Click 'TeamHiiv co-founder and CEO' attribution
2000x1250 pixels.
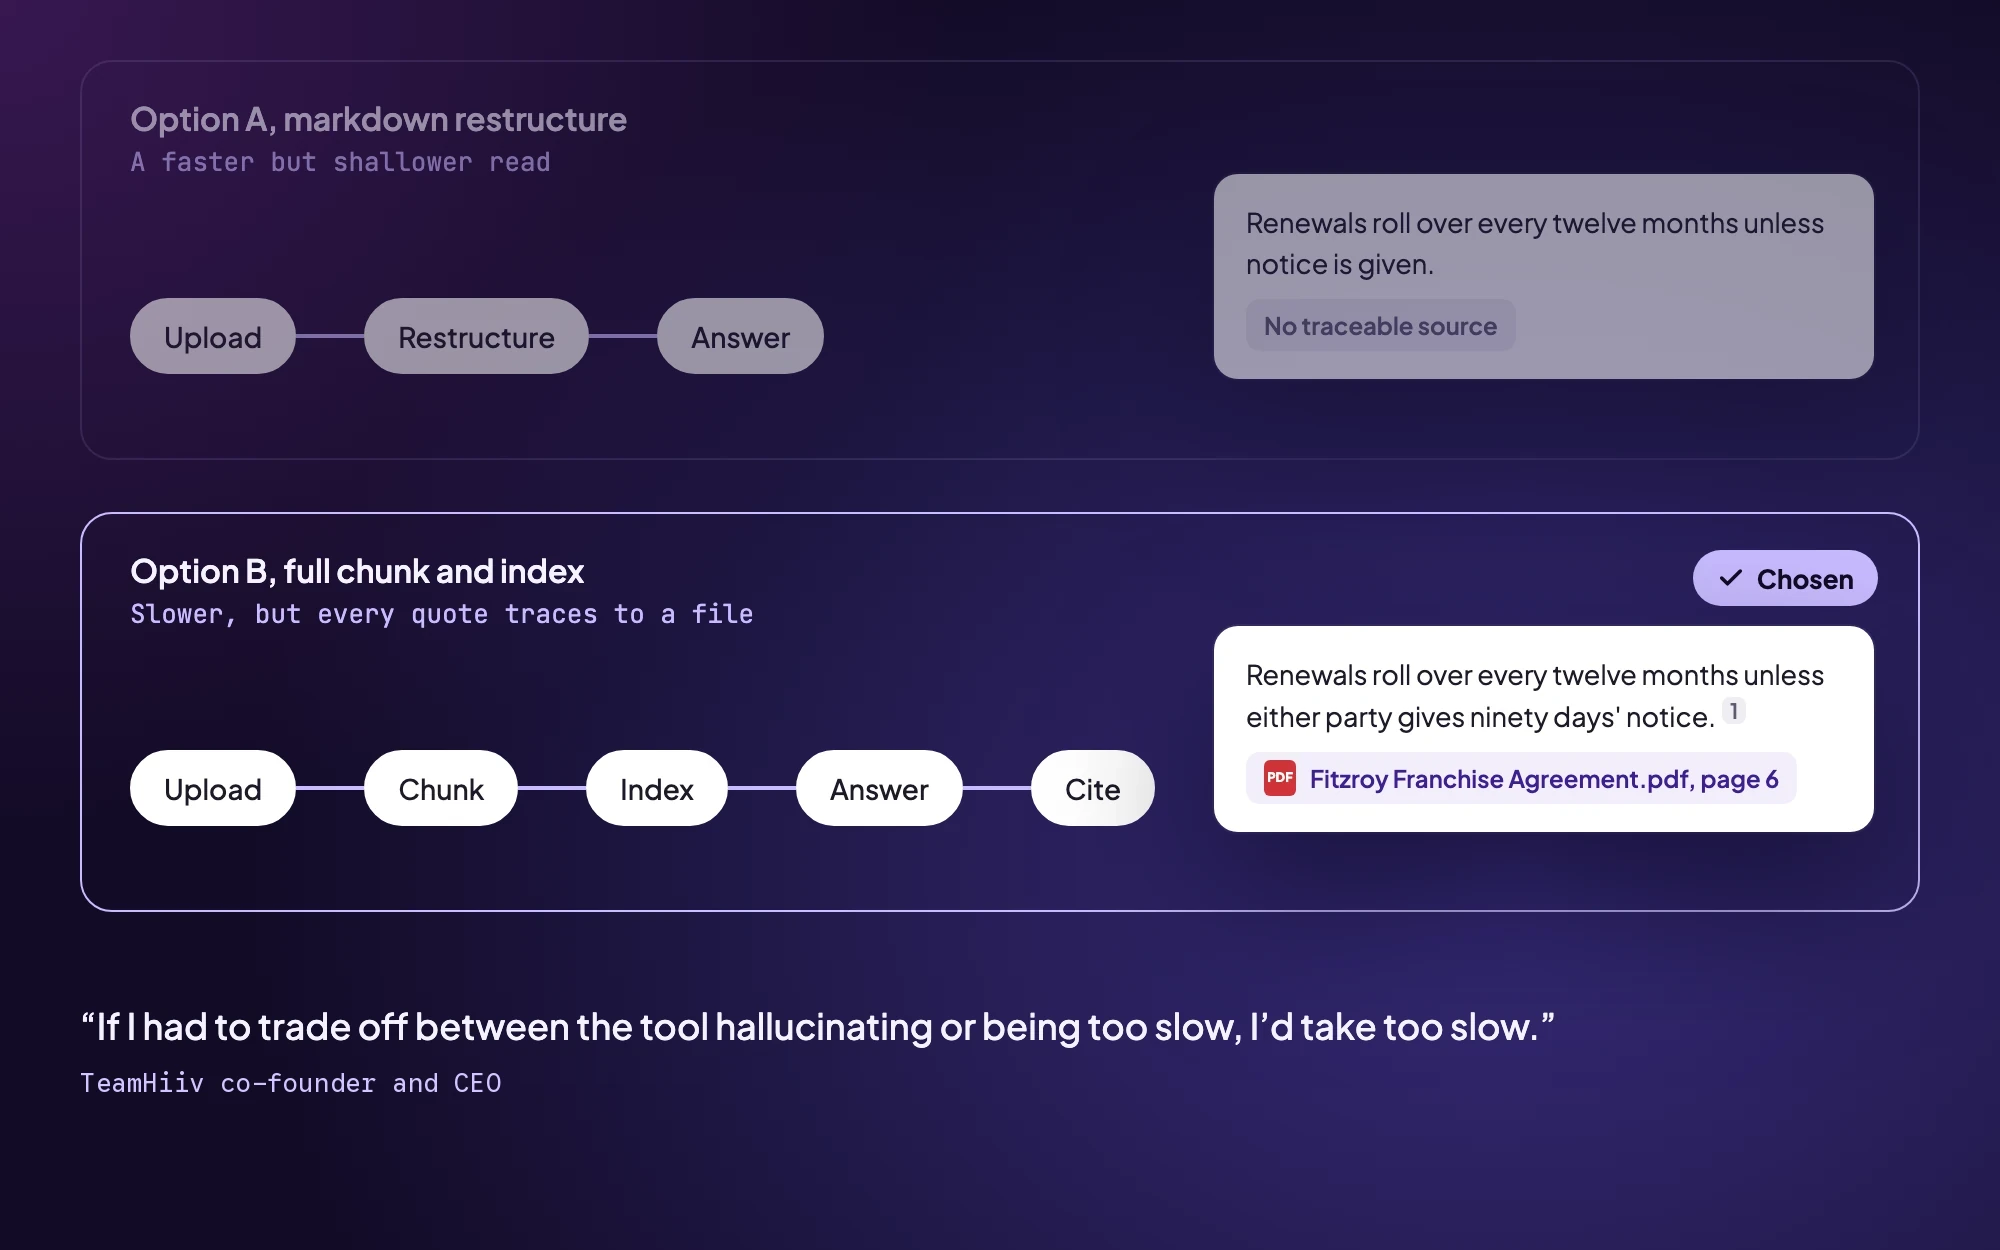[291, 1083]
